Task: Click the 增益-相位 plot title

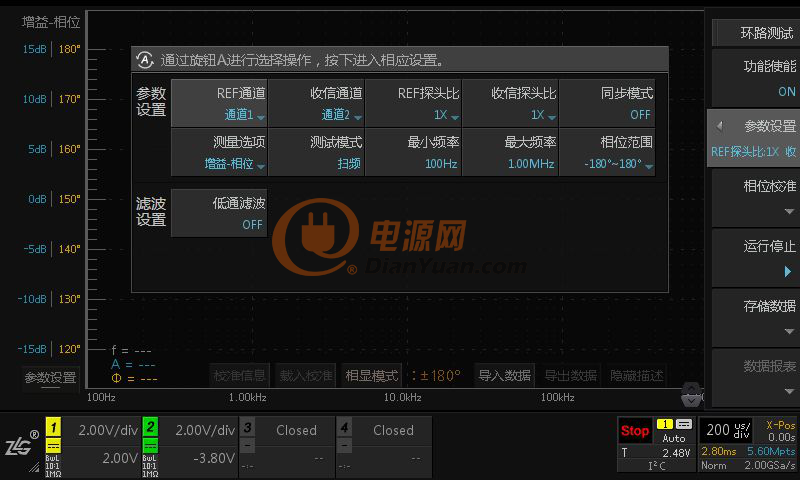Action: click(51, 22)
